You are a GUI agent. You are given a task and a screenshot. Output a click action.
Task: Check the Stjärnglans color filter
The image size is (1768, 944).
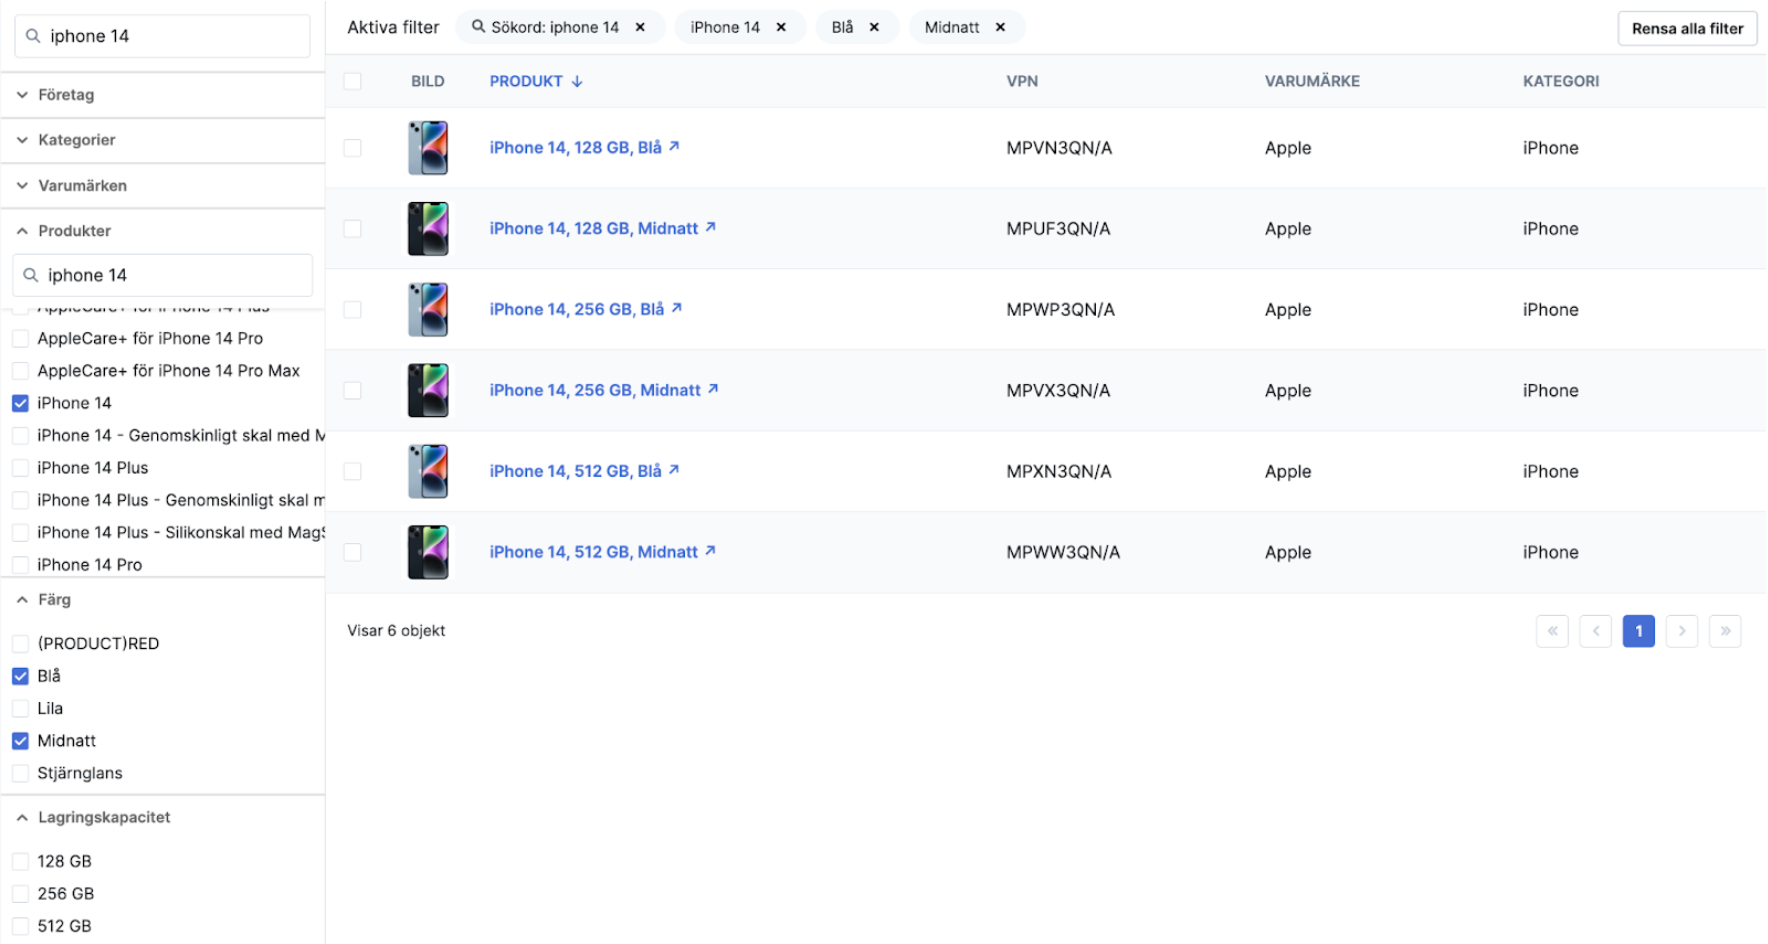click(x=20, y=774)
